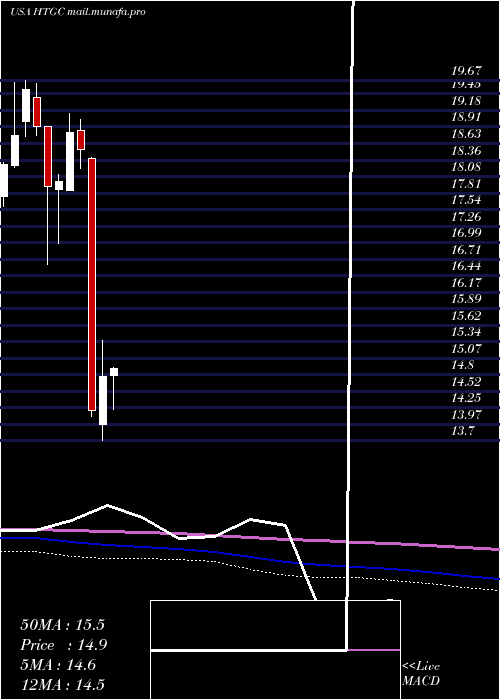
Task: Click the last small white candlestick near 14.8
Action: [114, 372]
